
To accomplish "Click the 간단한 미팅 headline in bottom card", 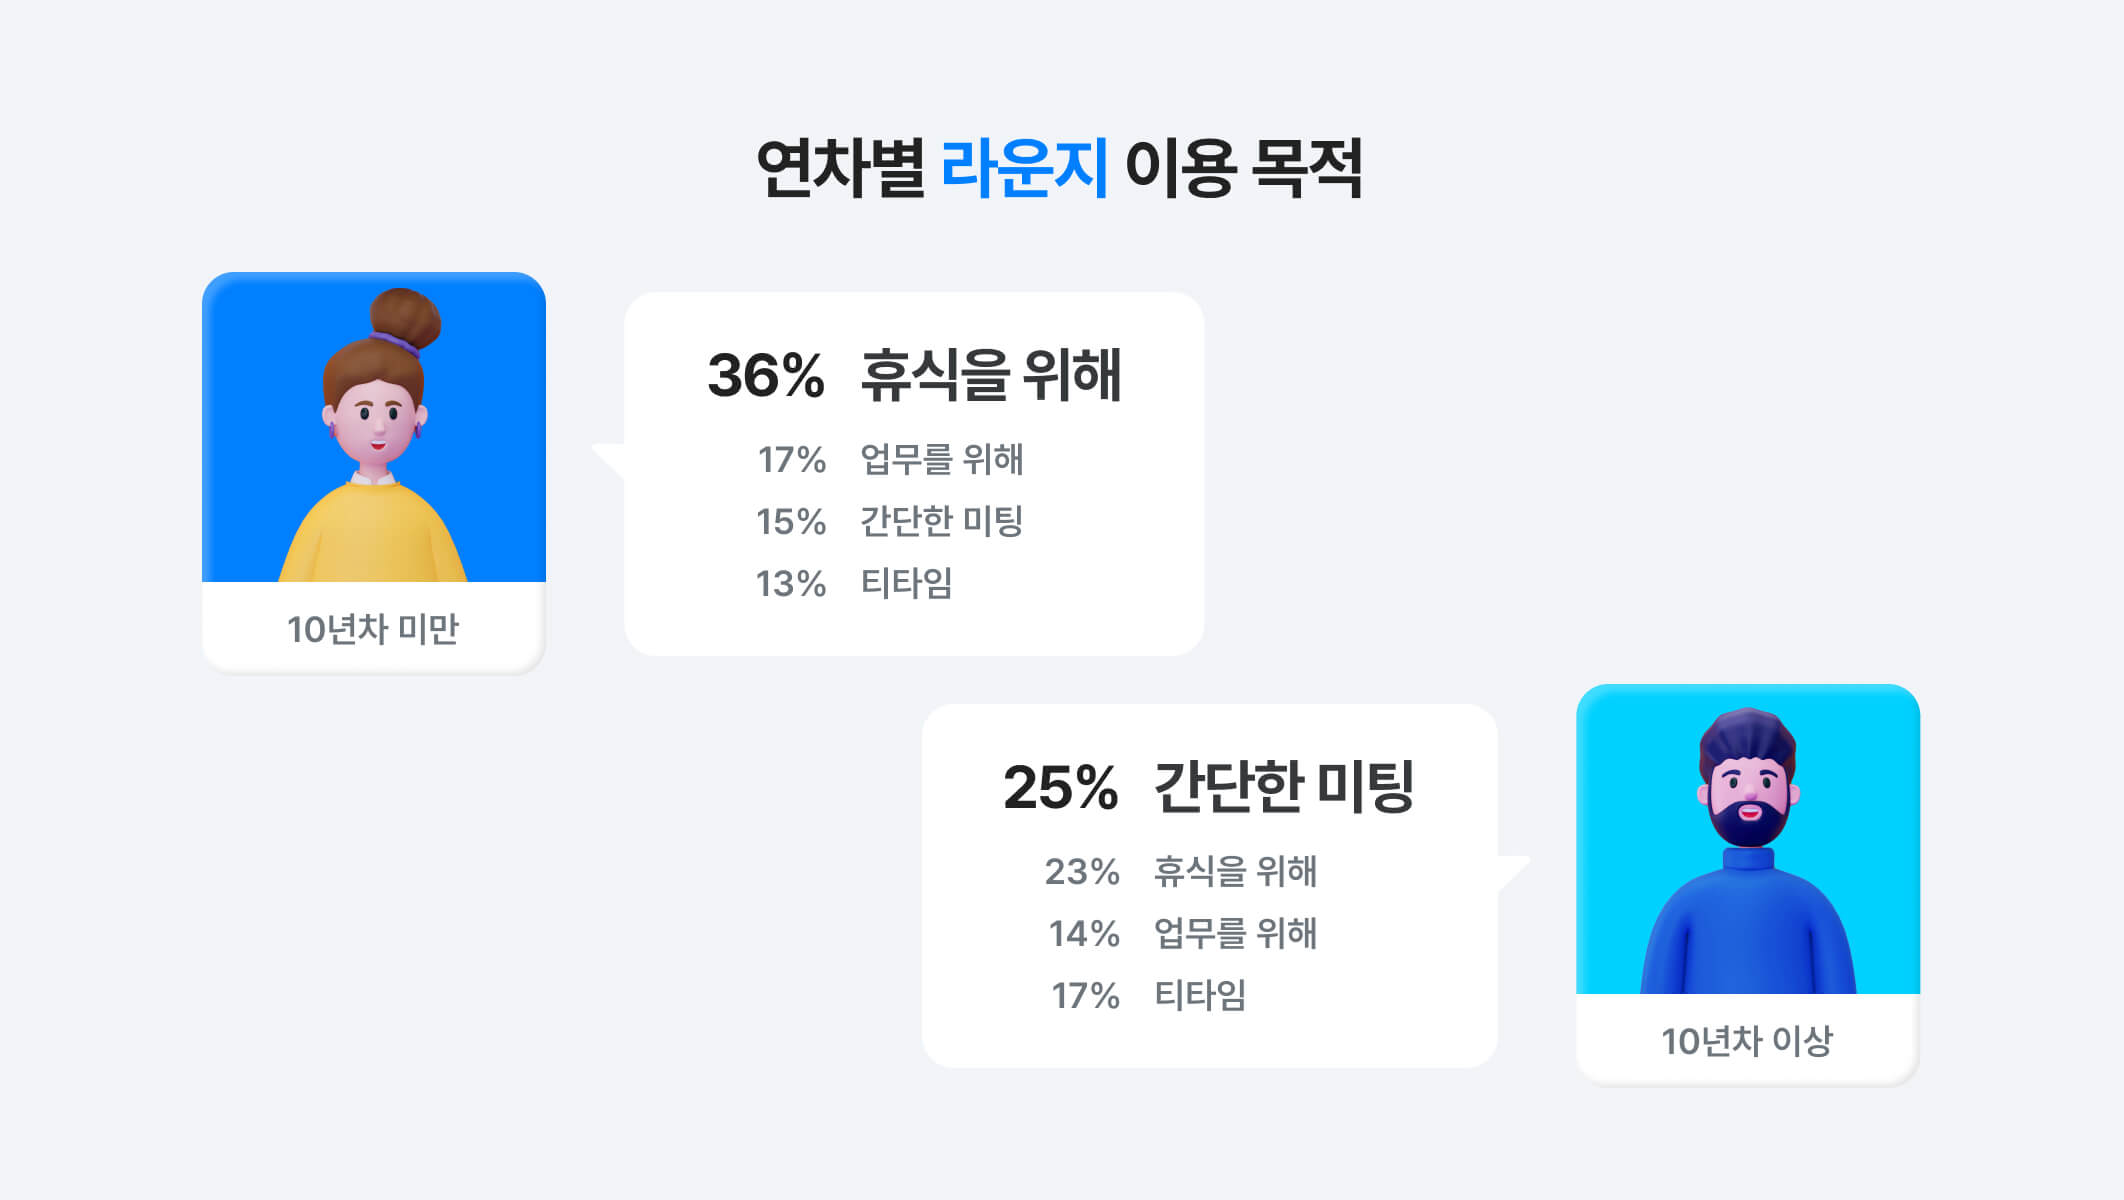I will point(1284,787).
